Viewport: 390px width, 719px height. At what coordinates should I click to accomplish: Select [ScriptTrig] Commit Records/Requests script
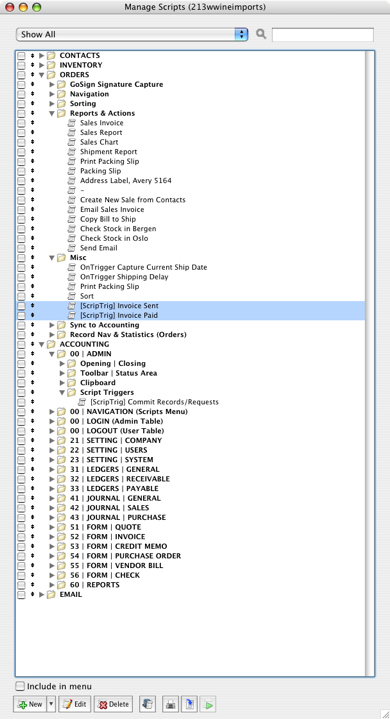tap(154, 402)
